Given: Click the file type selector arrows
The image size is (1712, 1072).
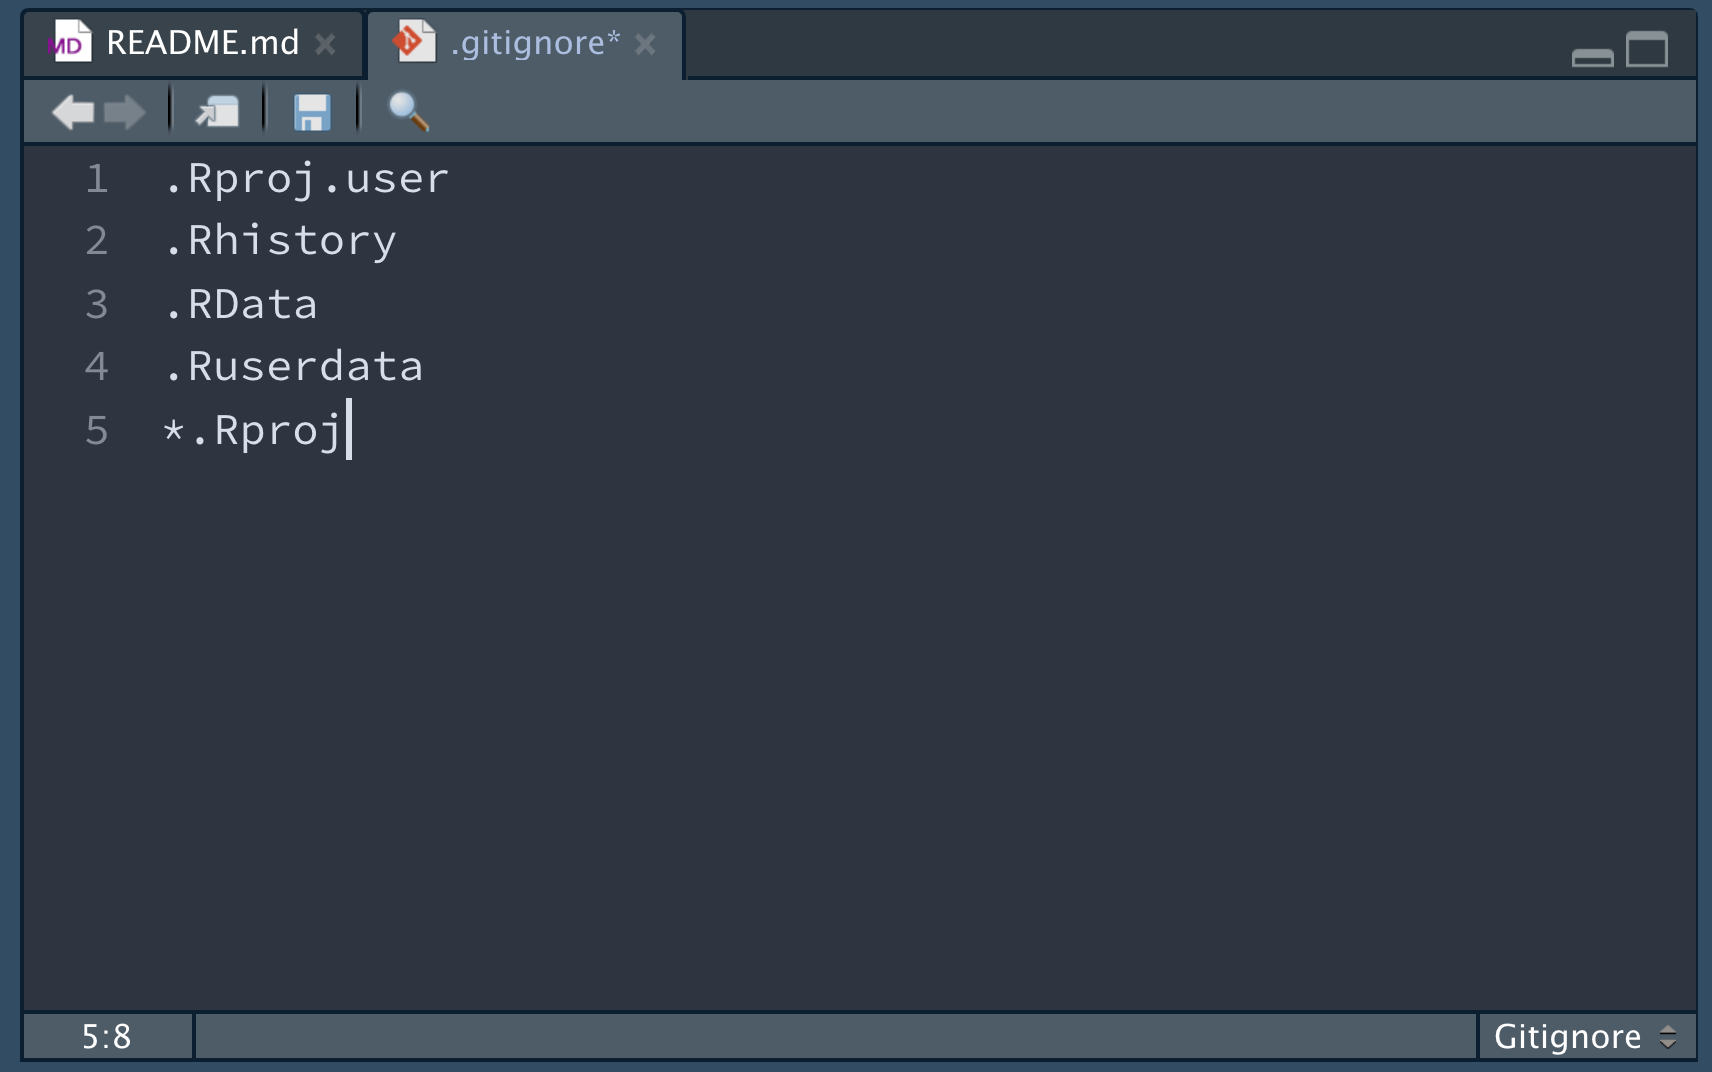Looking at the screenshot, I should pyautogui.click(x=1668, y=1036).
